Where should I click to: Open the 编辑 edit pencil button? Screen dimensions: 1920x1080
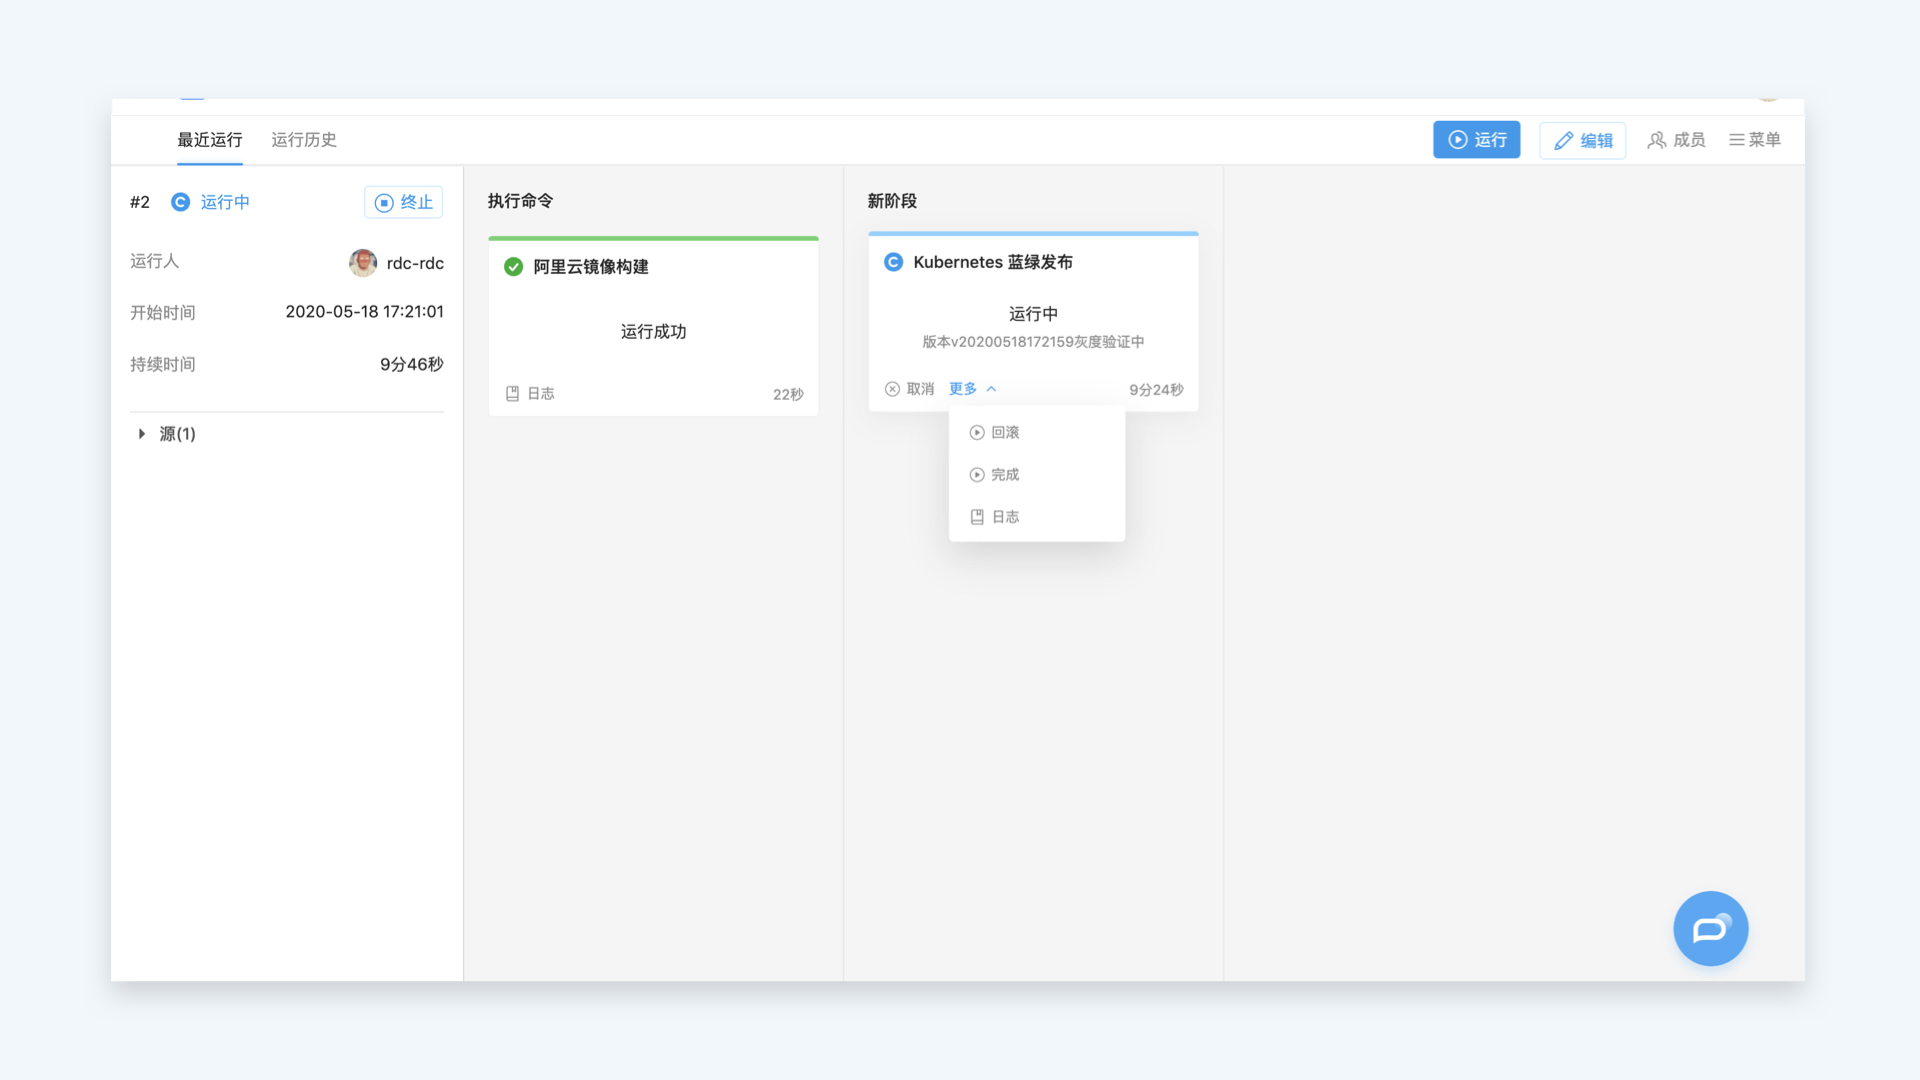1582,140
